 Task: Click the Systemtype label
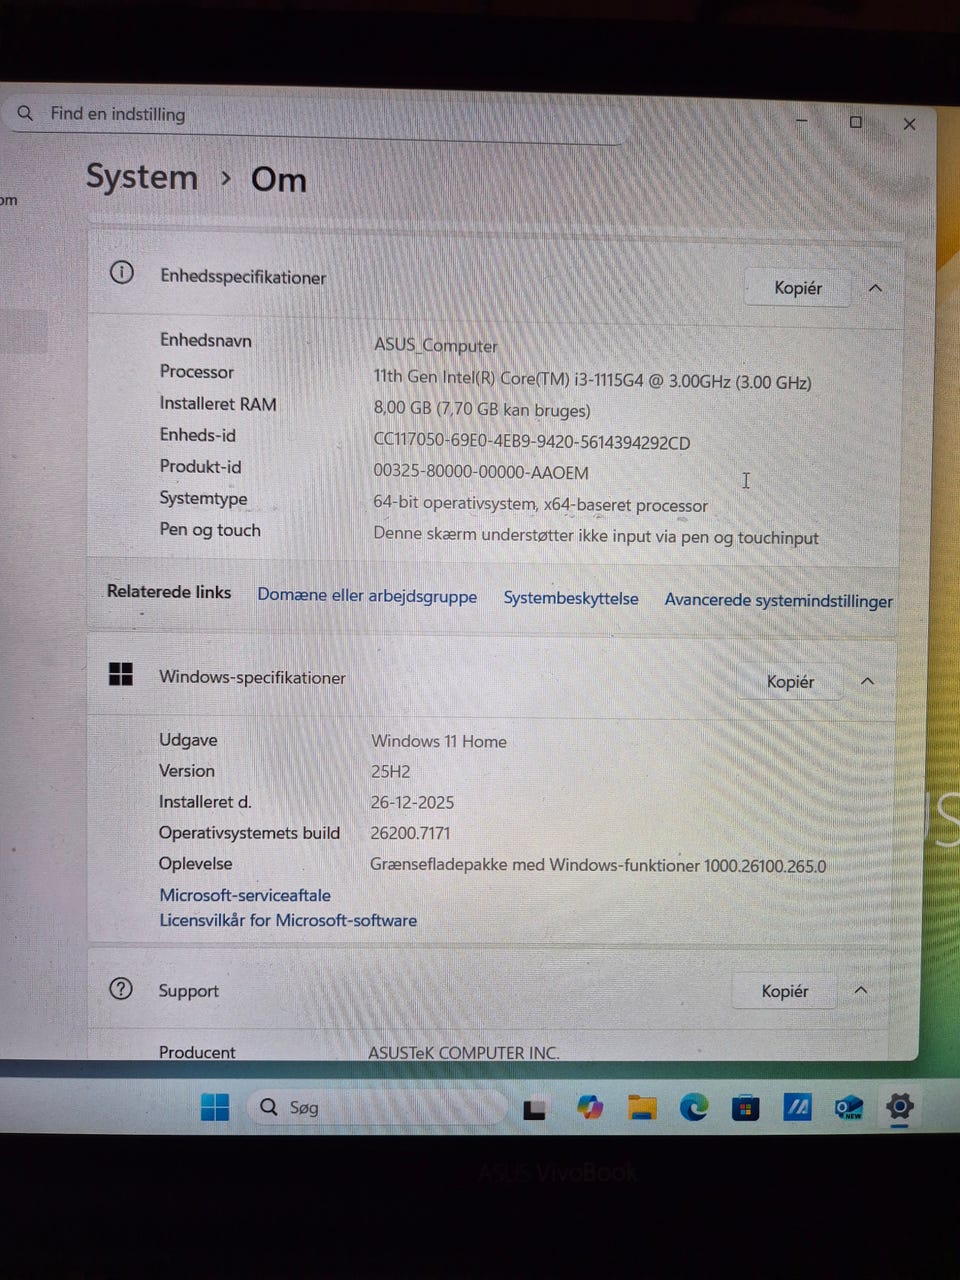click(203, 498)
